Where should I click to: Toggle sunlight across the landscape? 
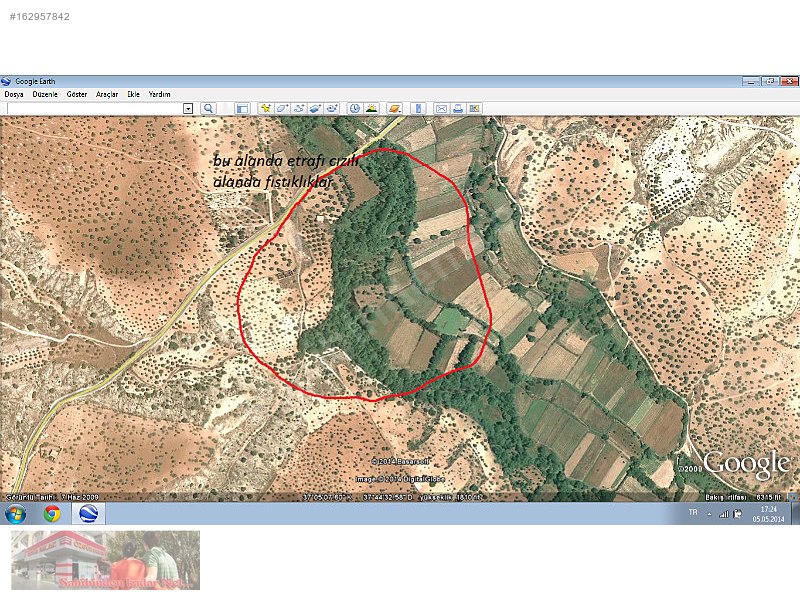pyautogui.click(x=371, y=108)
